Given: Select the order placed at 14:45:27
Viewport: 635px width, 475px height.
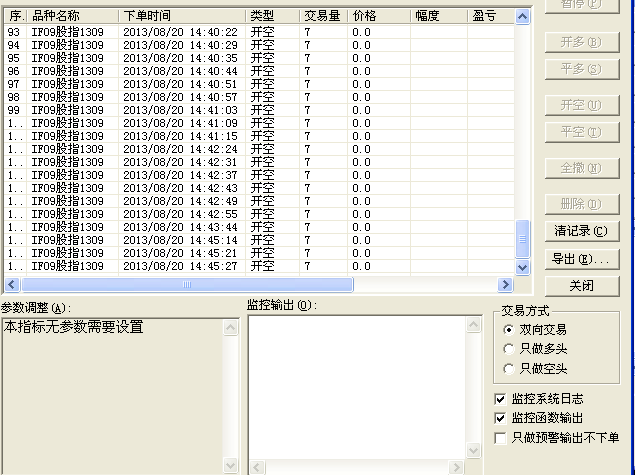Looking at the screenshot, I should click(259, 266).
